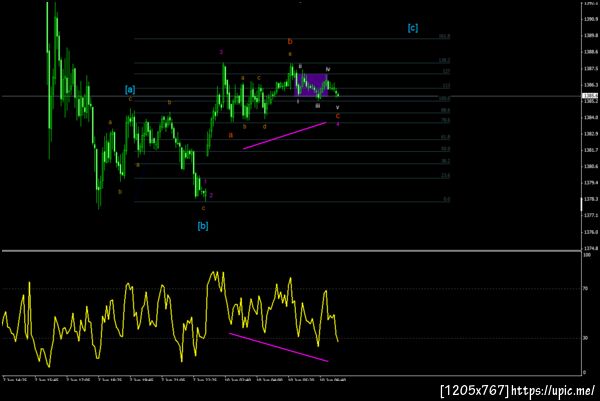Click the large orange b label at chart top

click(x=290, y=41)
